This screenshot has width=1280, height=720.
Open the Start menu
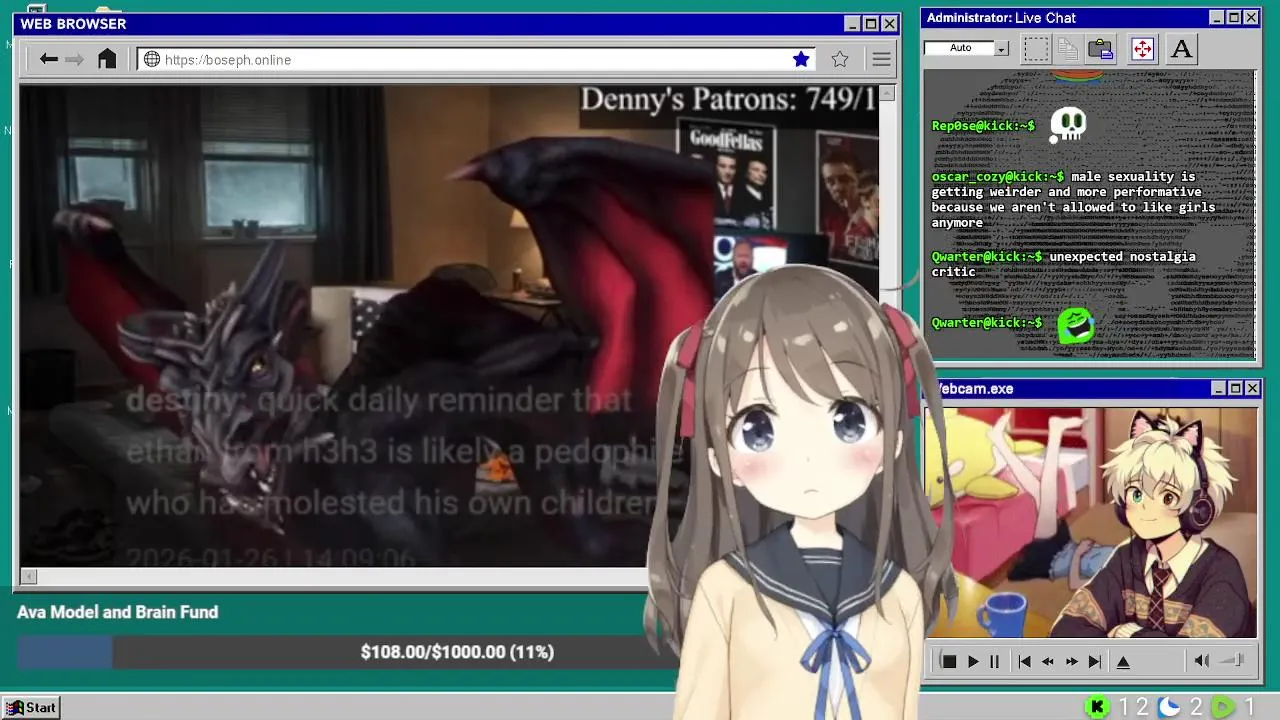click(x=31, y=707)
